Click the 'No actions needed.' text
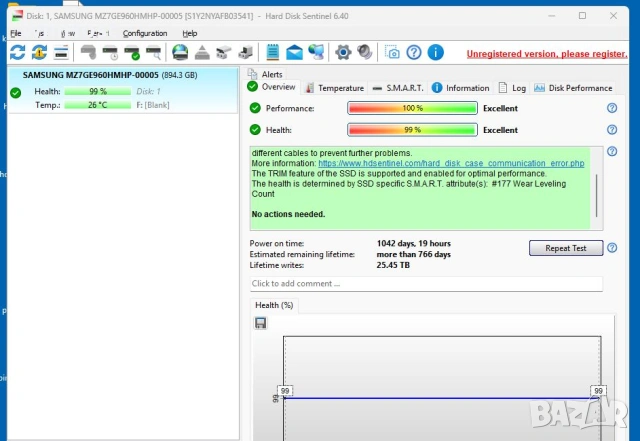This screenshot has height=441, width=640. click(288, 214)
